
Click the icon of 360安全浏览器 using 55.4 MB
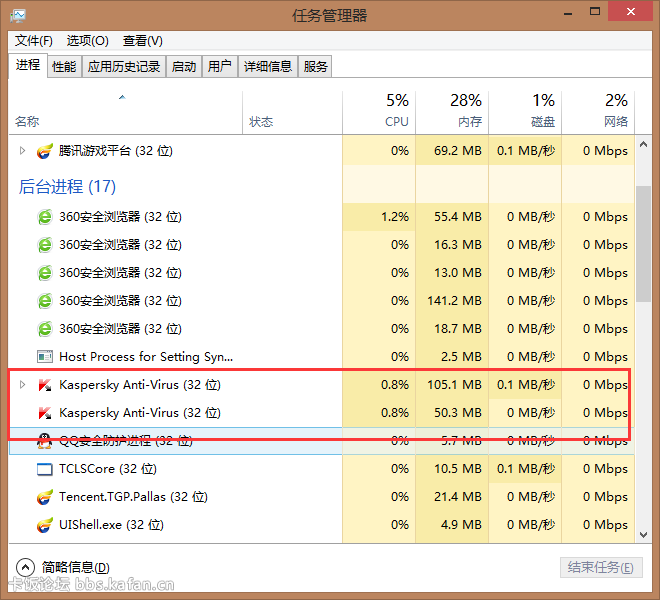click(x=45, y=217)
